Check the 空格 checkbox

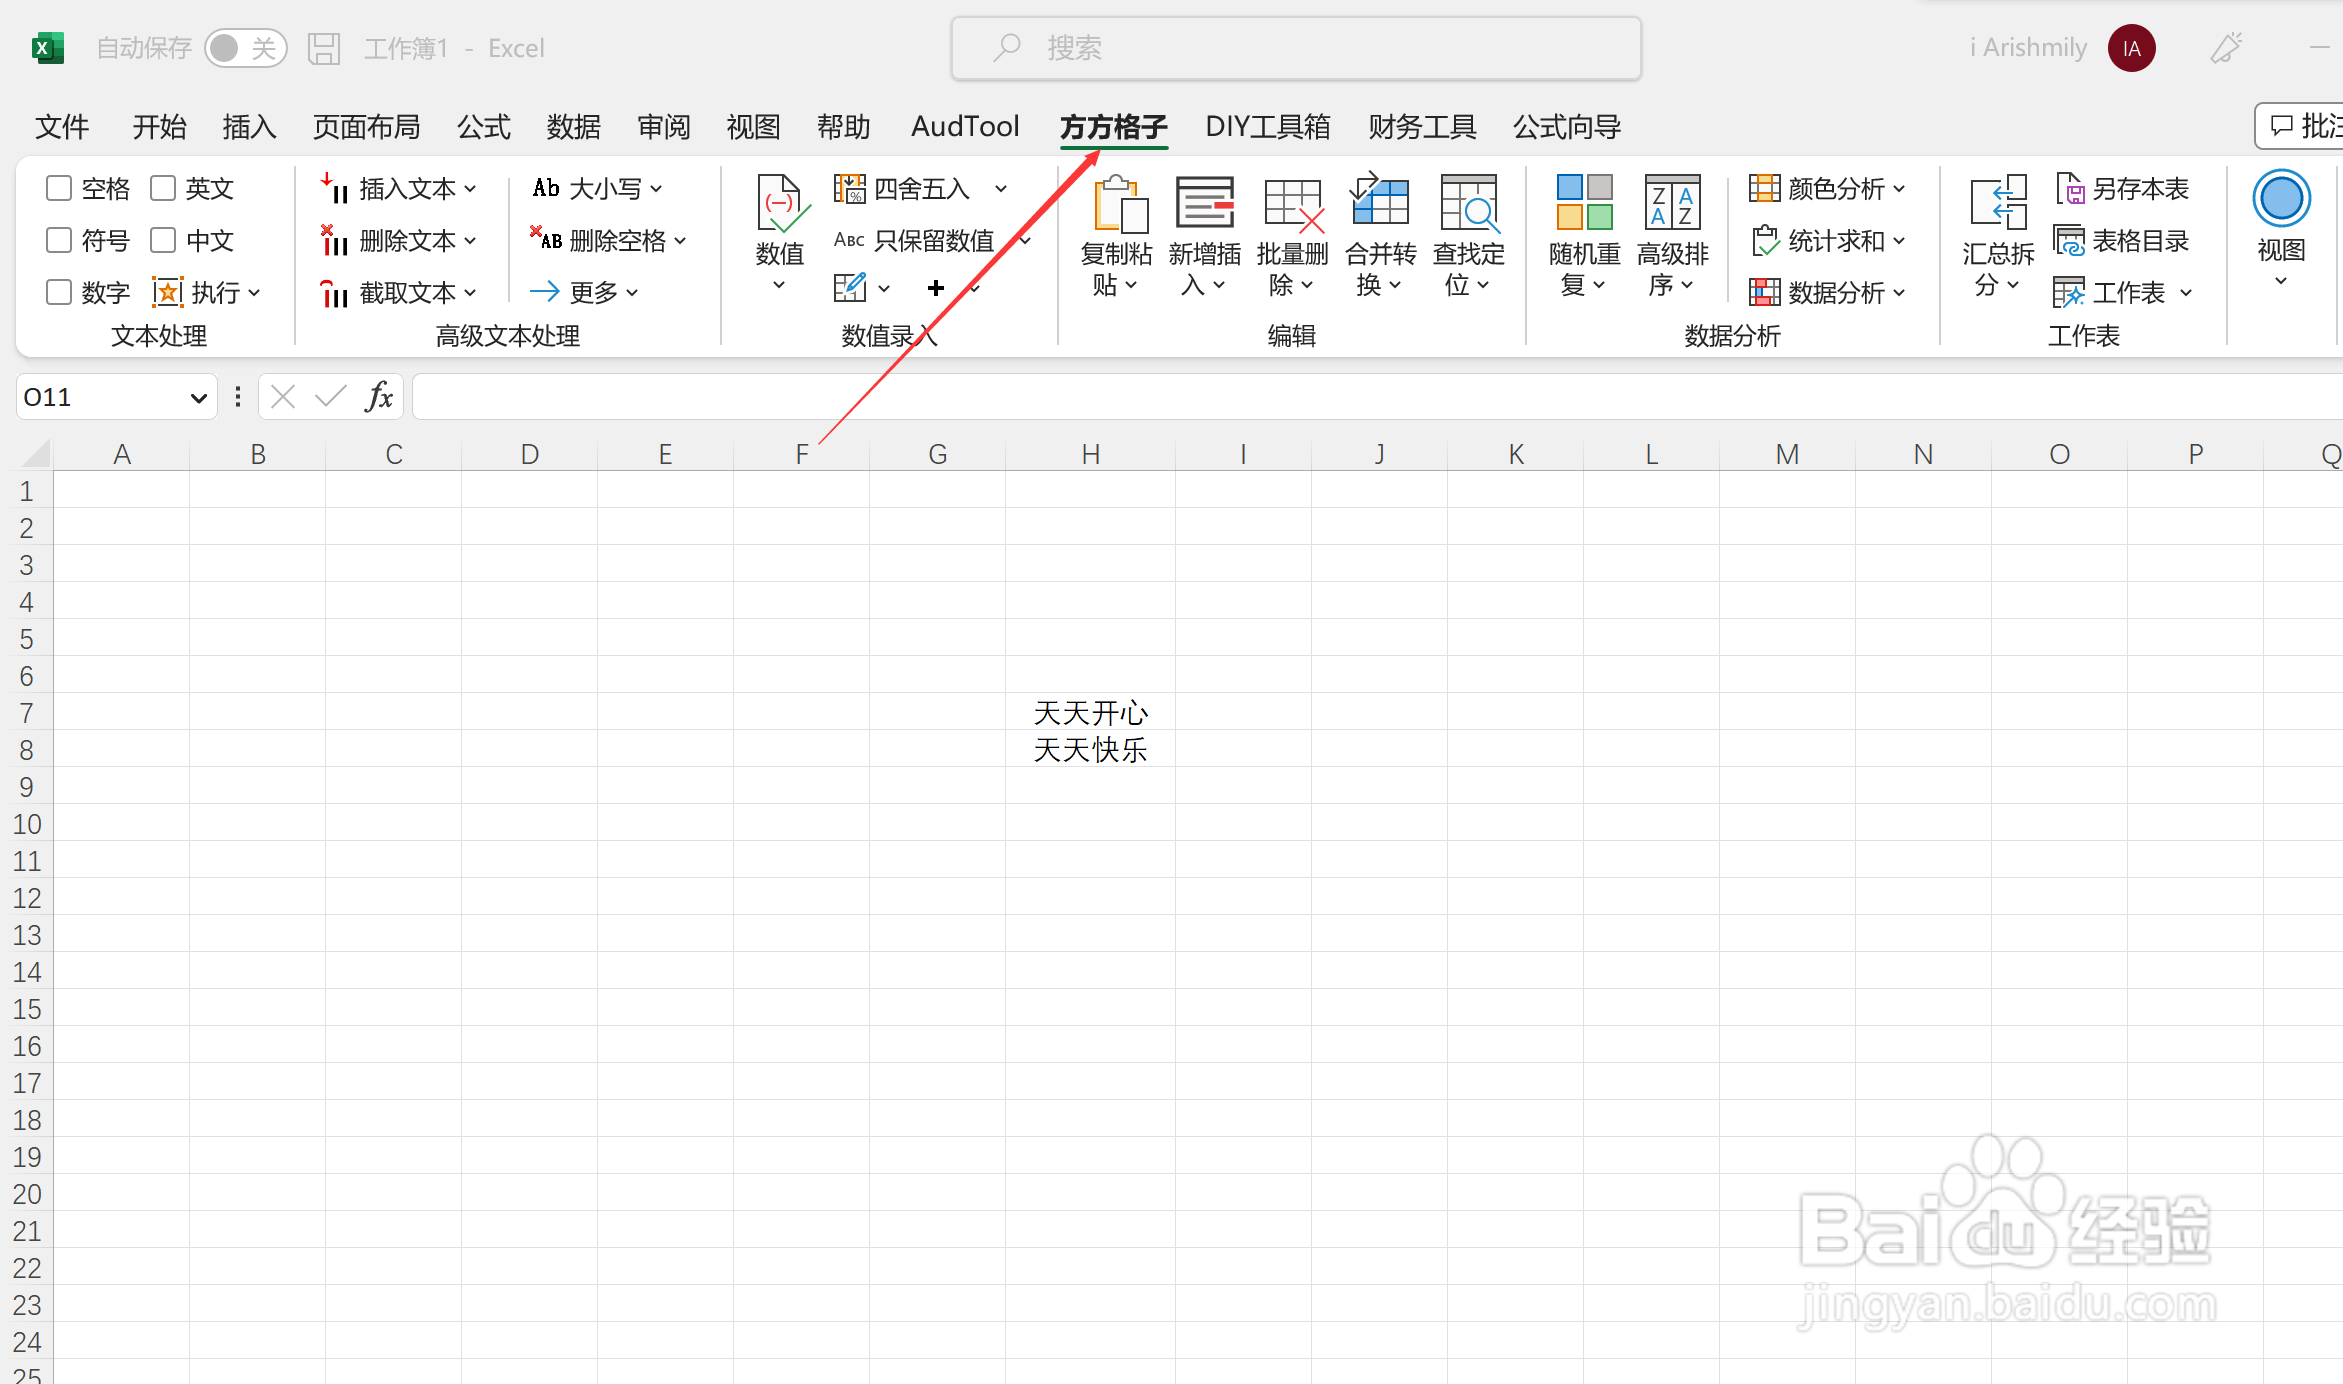(x=59, y=188)
